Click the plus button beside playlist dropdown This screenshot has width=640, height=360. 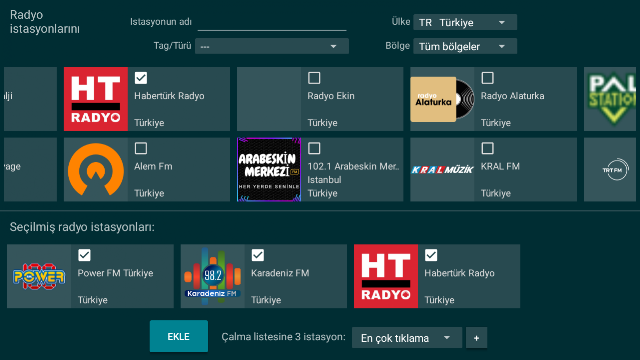476,338
